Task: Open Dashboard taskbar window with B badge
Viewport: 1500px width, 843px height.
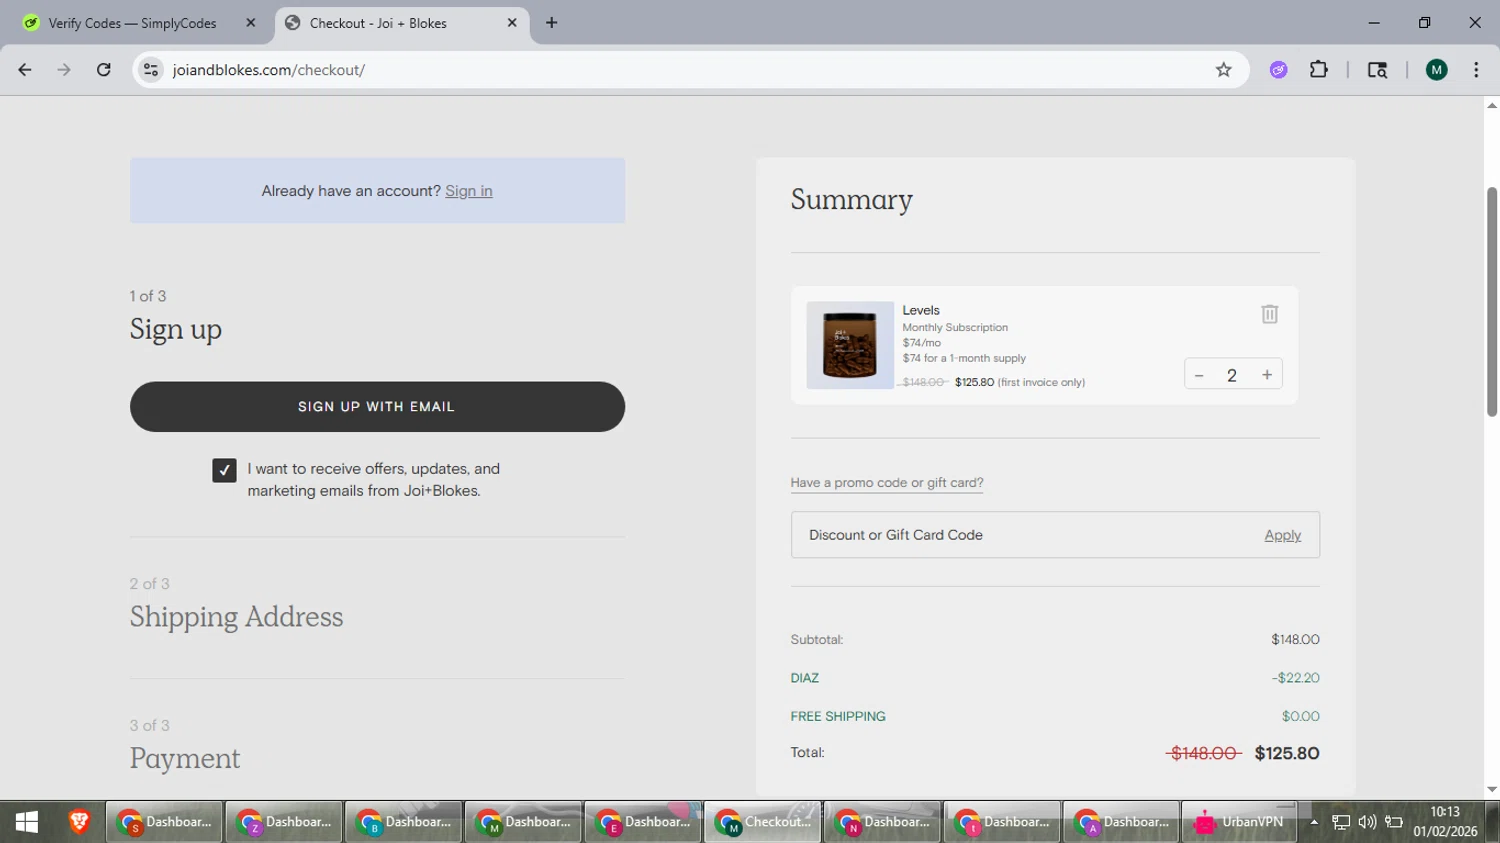Action: click(x=404, y=823)
